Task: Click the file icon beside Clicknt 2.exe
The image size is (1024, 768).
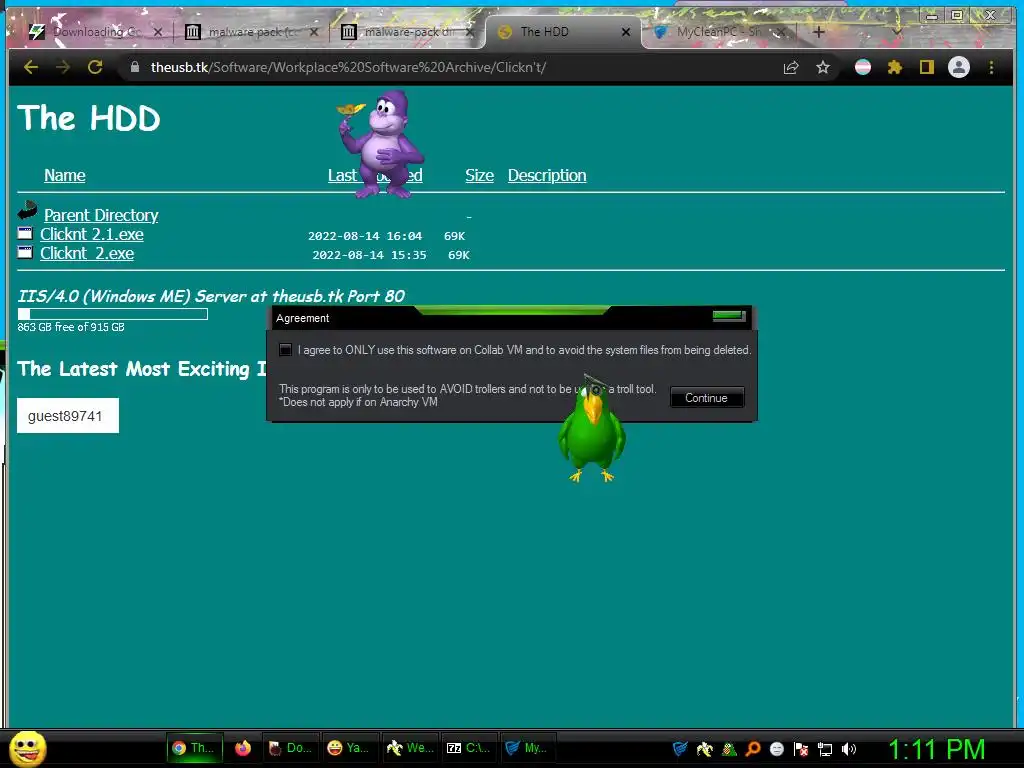Action: coord(25,252)
